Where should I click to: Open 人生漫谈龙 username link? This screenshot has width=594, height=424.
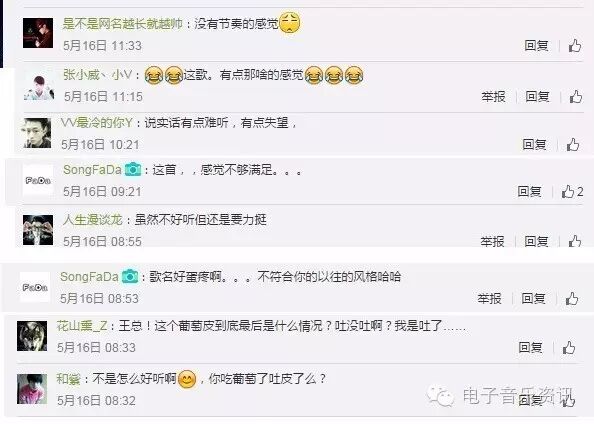pyautogui.click(x=93, y=219)
